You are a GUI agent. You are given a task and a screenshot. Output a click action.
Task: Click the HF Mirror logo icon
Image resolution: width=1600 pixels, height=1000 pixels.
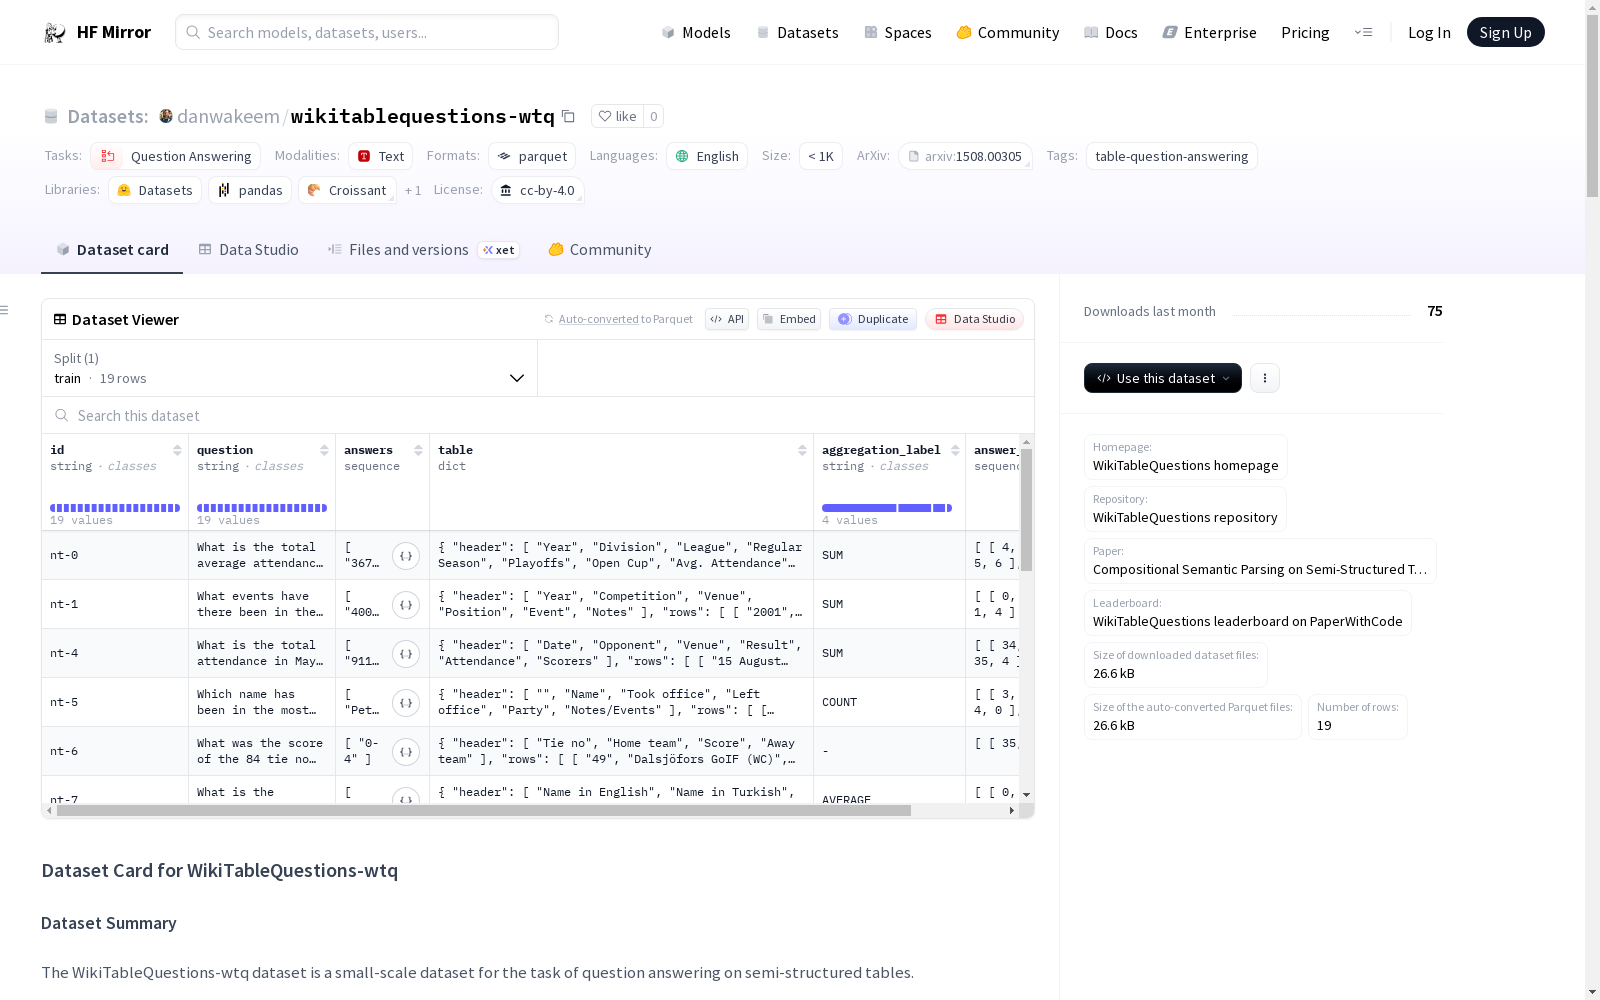[x=55, y=32]
